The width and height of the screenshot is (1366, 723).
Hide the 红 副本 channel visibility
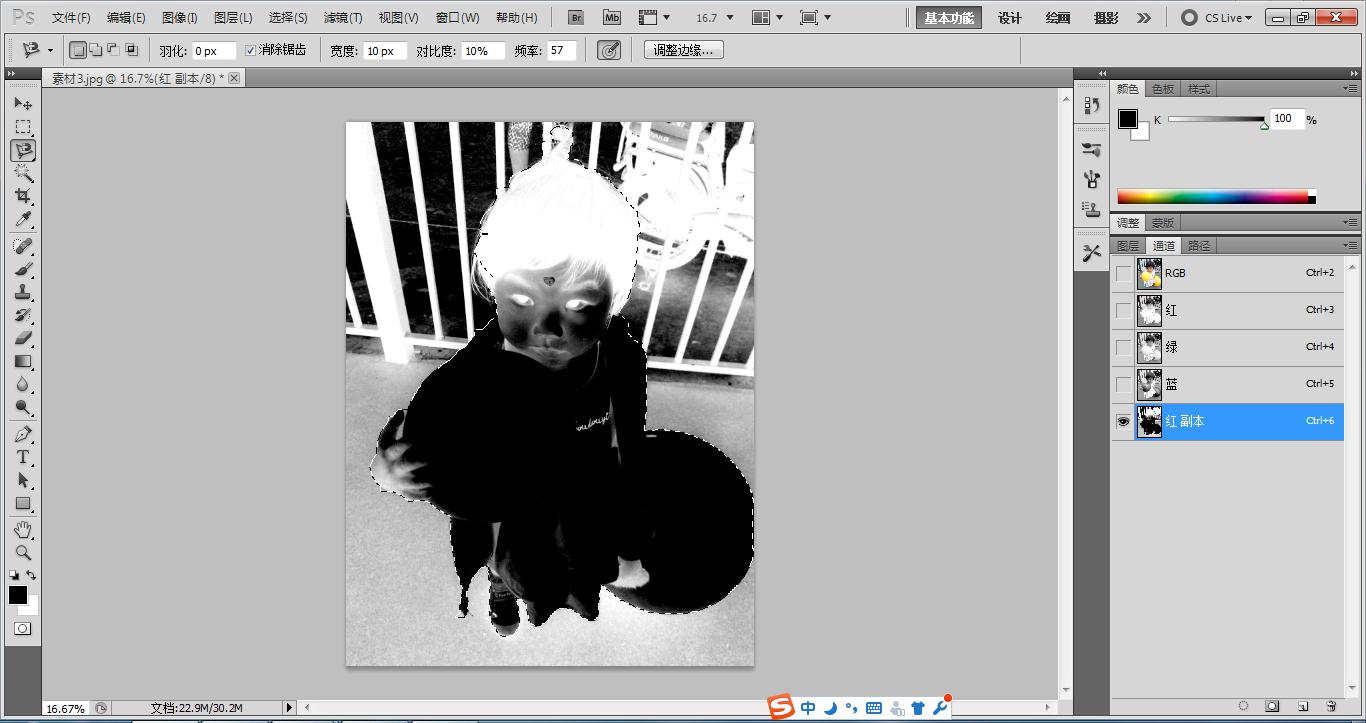pos(1123,421)
